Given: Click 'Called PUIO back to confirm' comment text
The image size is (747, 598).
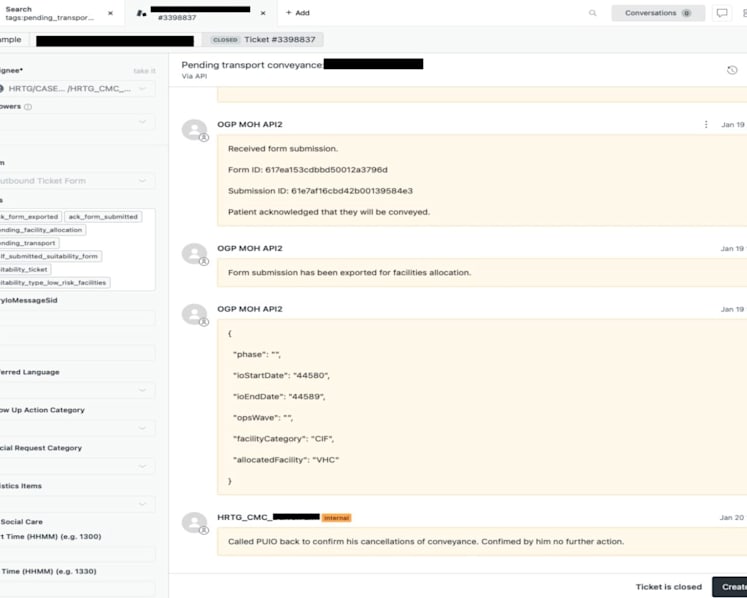Looking at the screenshot, I should [426, 542].
